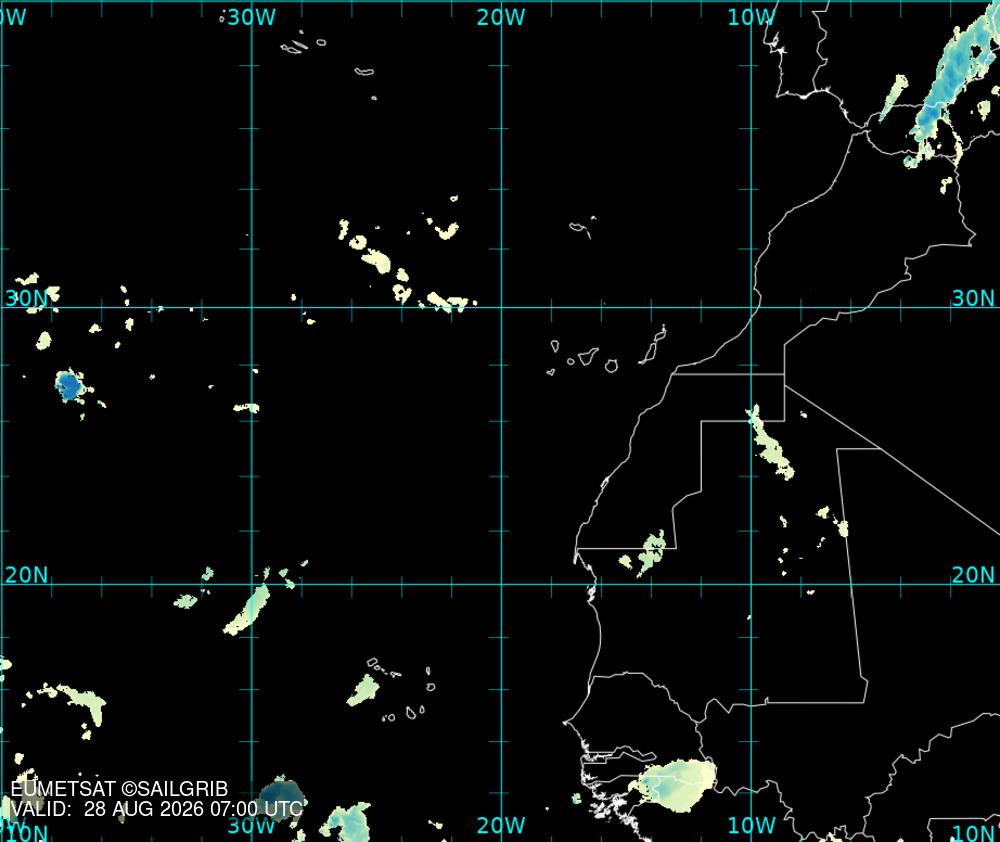
Task: Click the 30N latitude label on right
Action: (x=973, y=298)
